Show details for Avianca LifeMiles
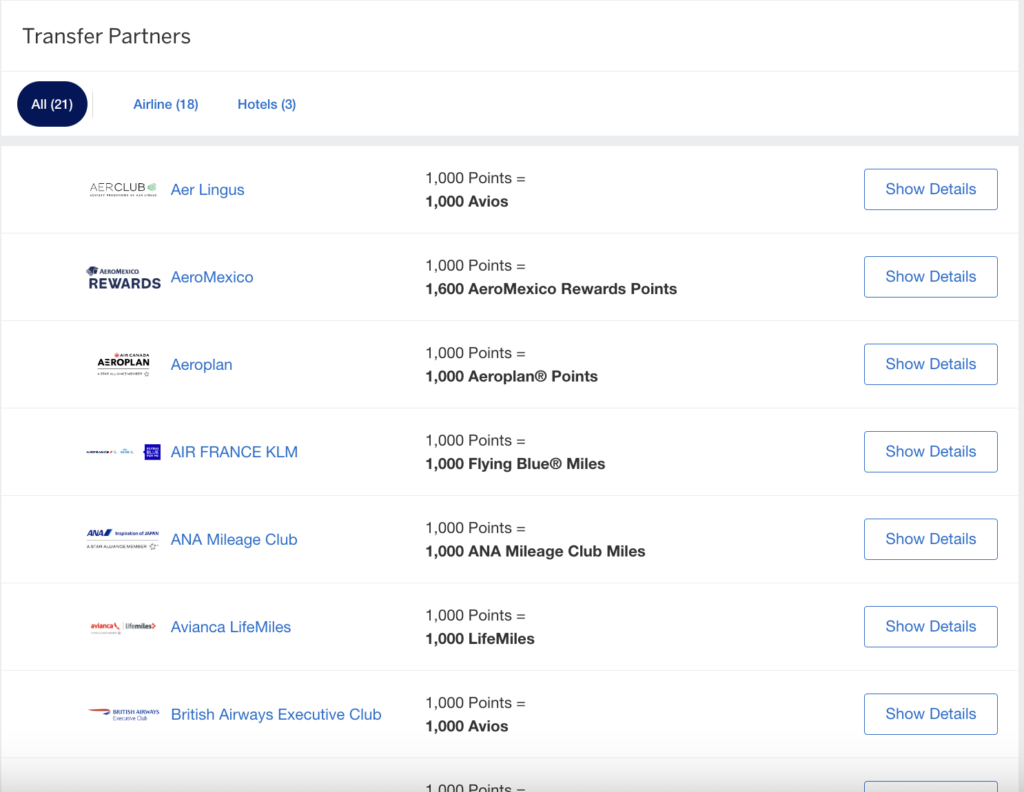Screen dimensions: 1024x792 [930, 627]
